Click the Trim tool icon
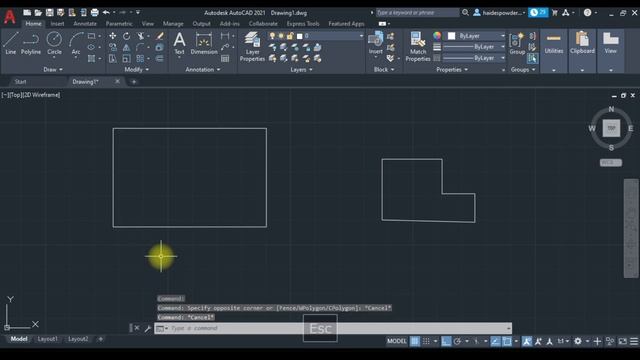 pyautogui.click(x=140, y=36)
